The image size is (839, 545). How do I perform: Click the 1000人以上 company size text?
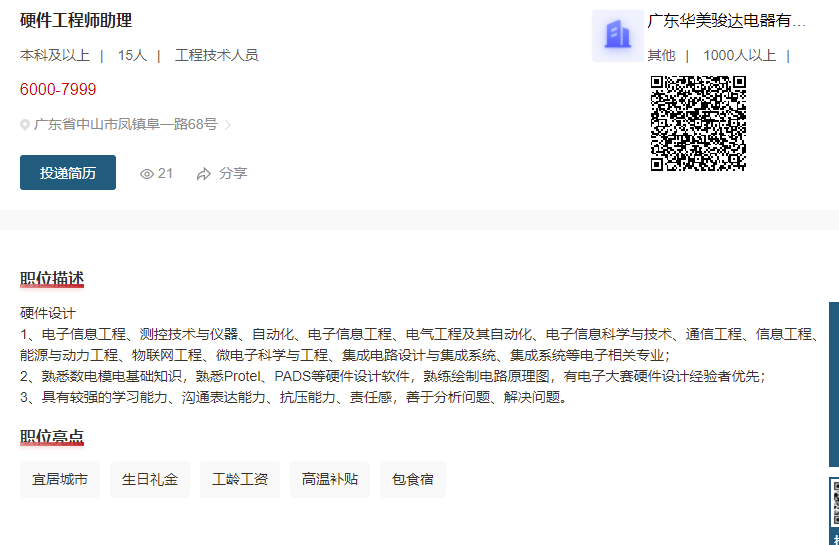(x=739, y=55)
